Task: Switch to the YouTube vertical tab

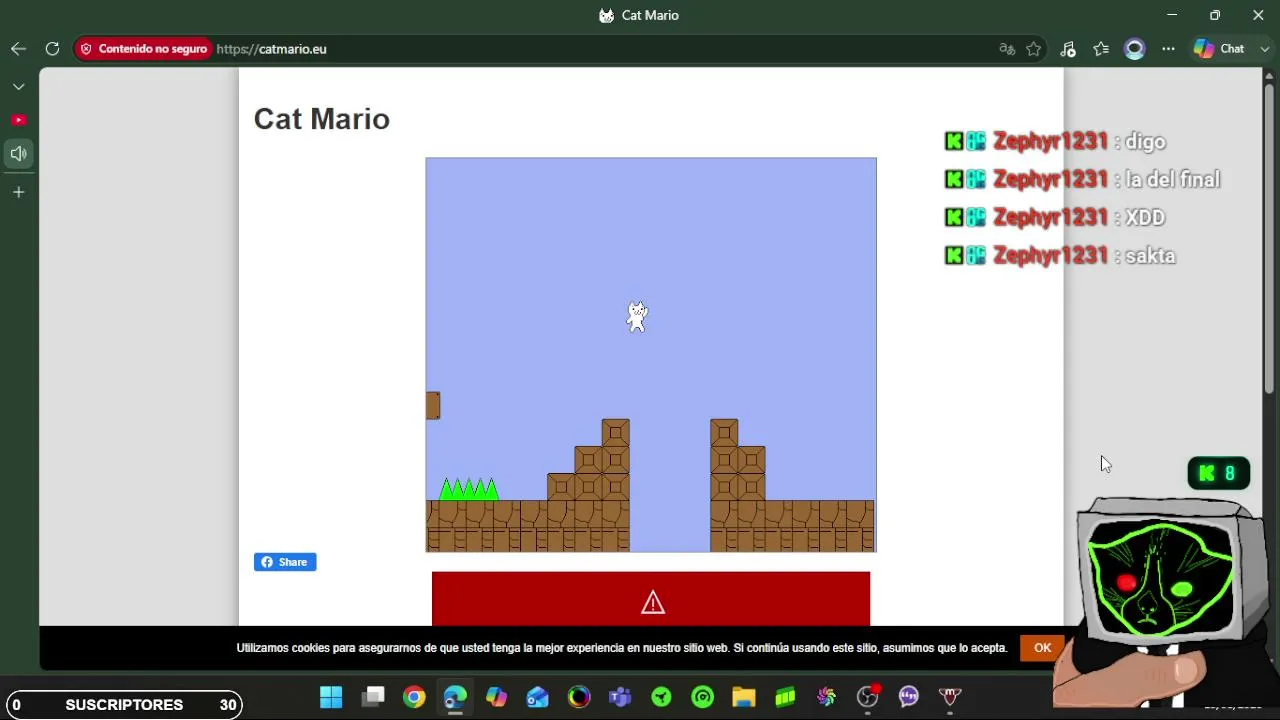Action: click(x=18, y=120)
